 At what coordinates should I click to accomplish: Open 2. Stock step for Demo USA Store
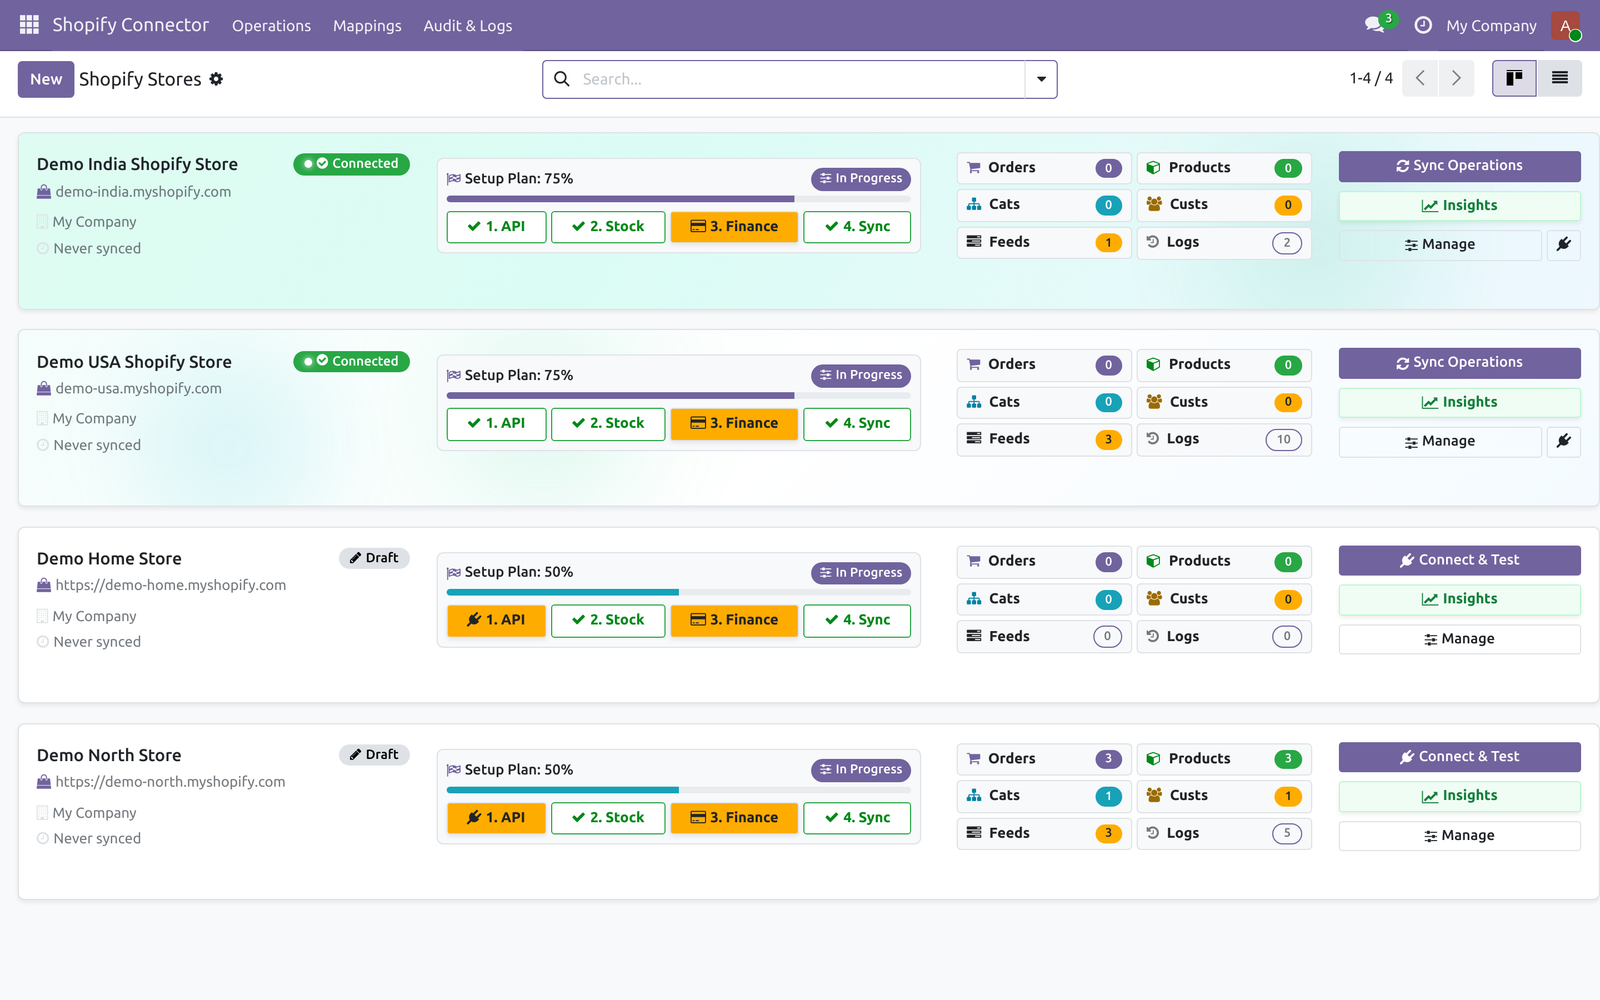click(x=608, y=424)
